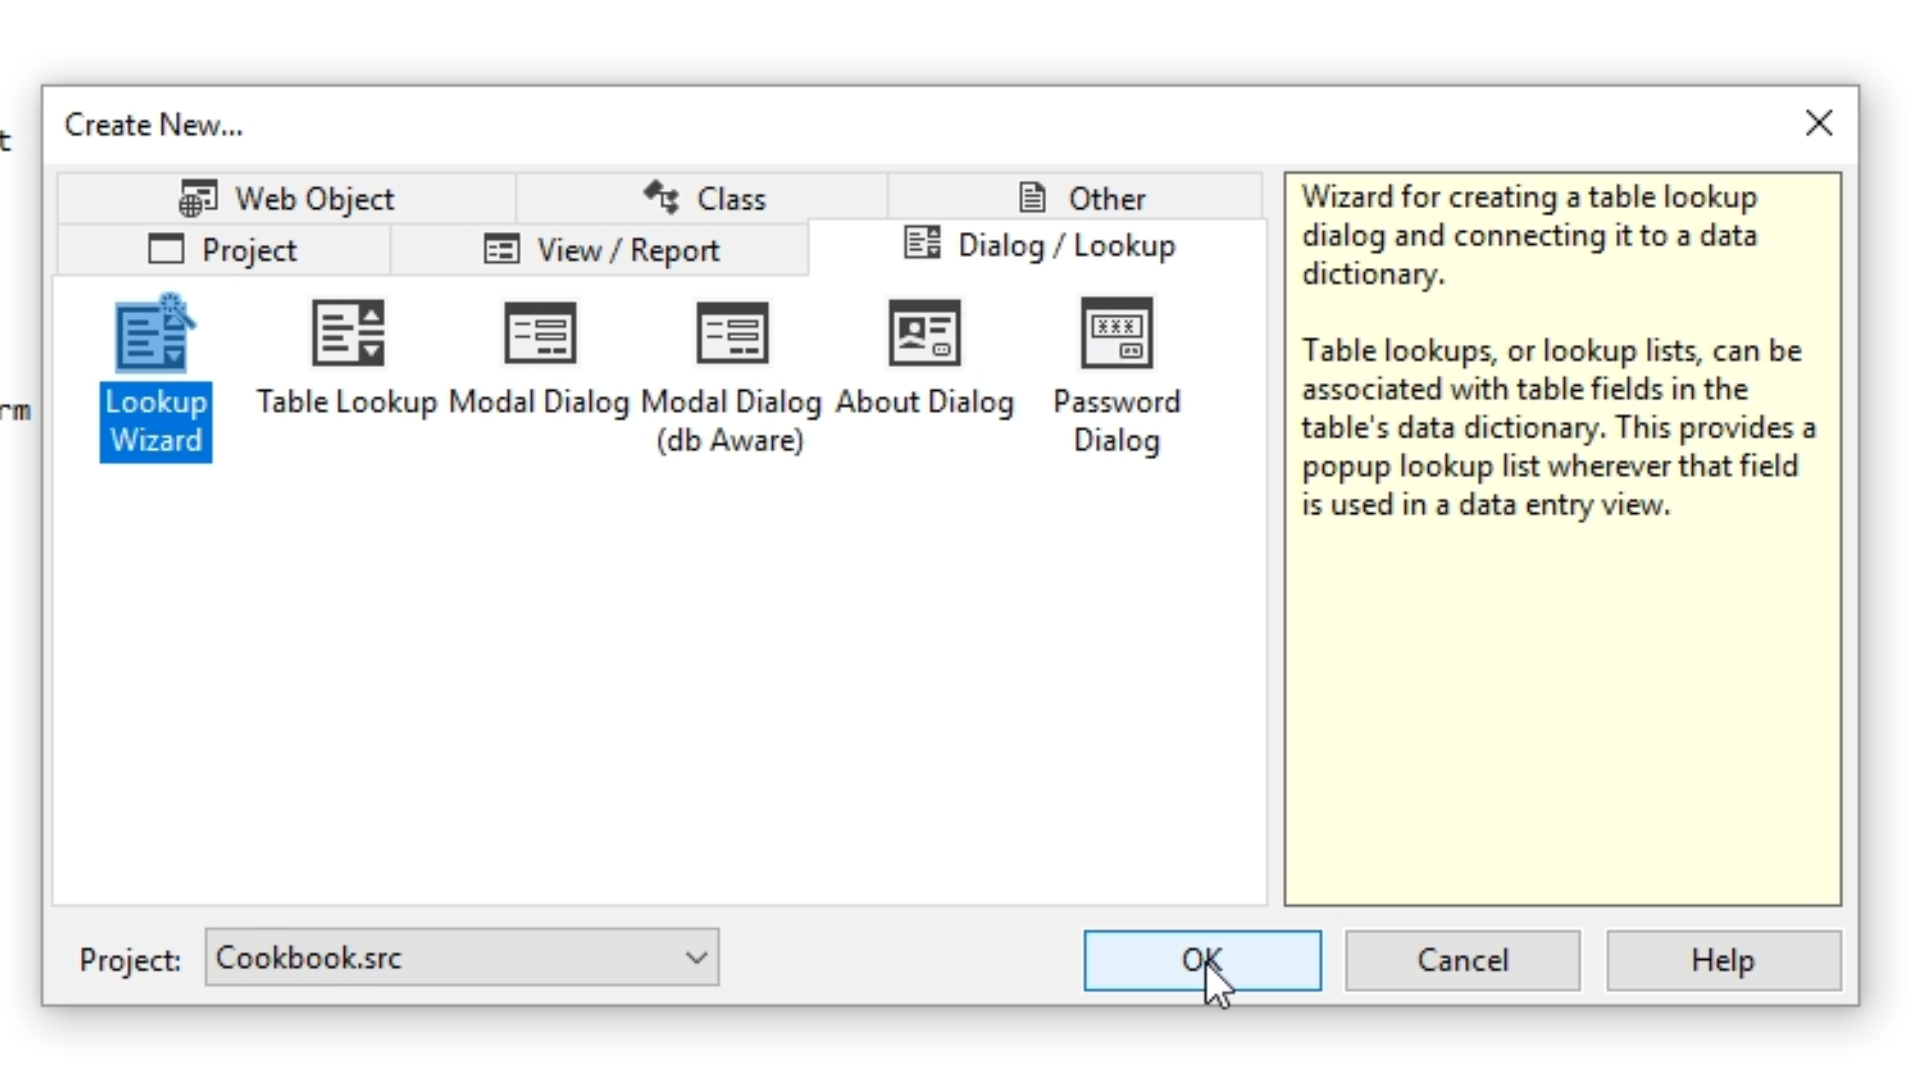Go to the Project tab
The image size is (1920, 1080).
point(223,249)
